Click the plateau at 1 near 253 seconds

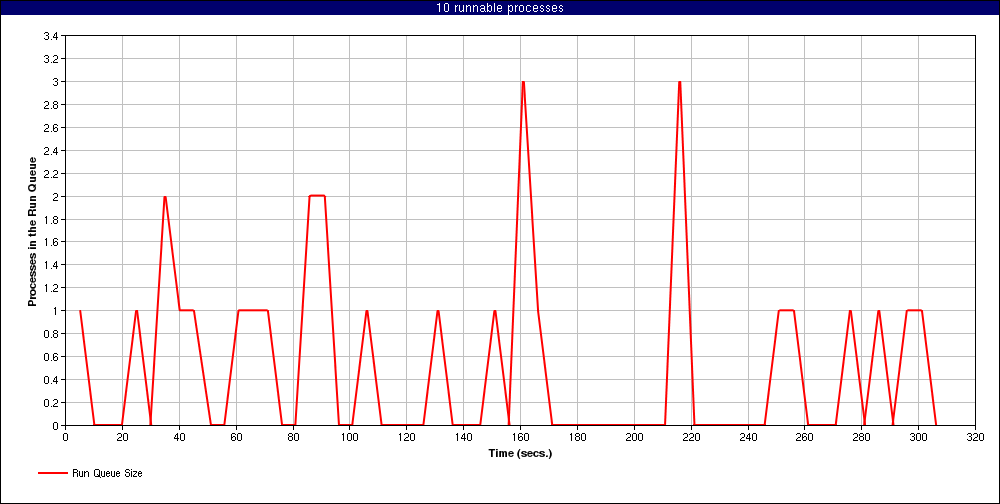[786, 311]
